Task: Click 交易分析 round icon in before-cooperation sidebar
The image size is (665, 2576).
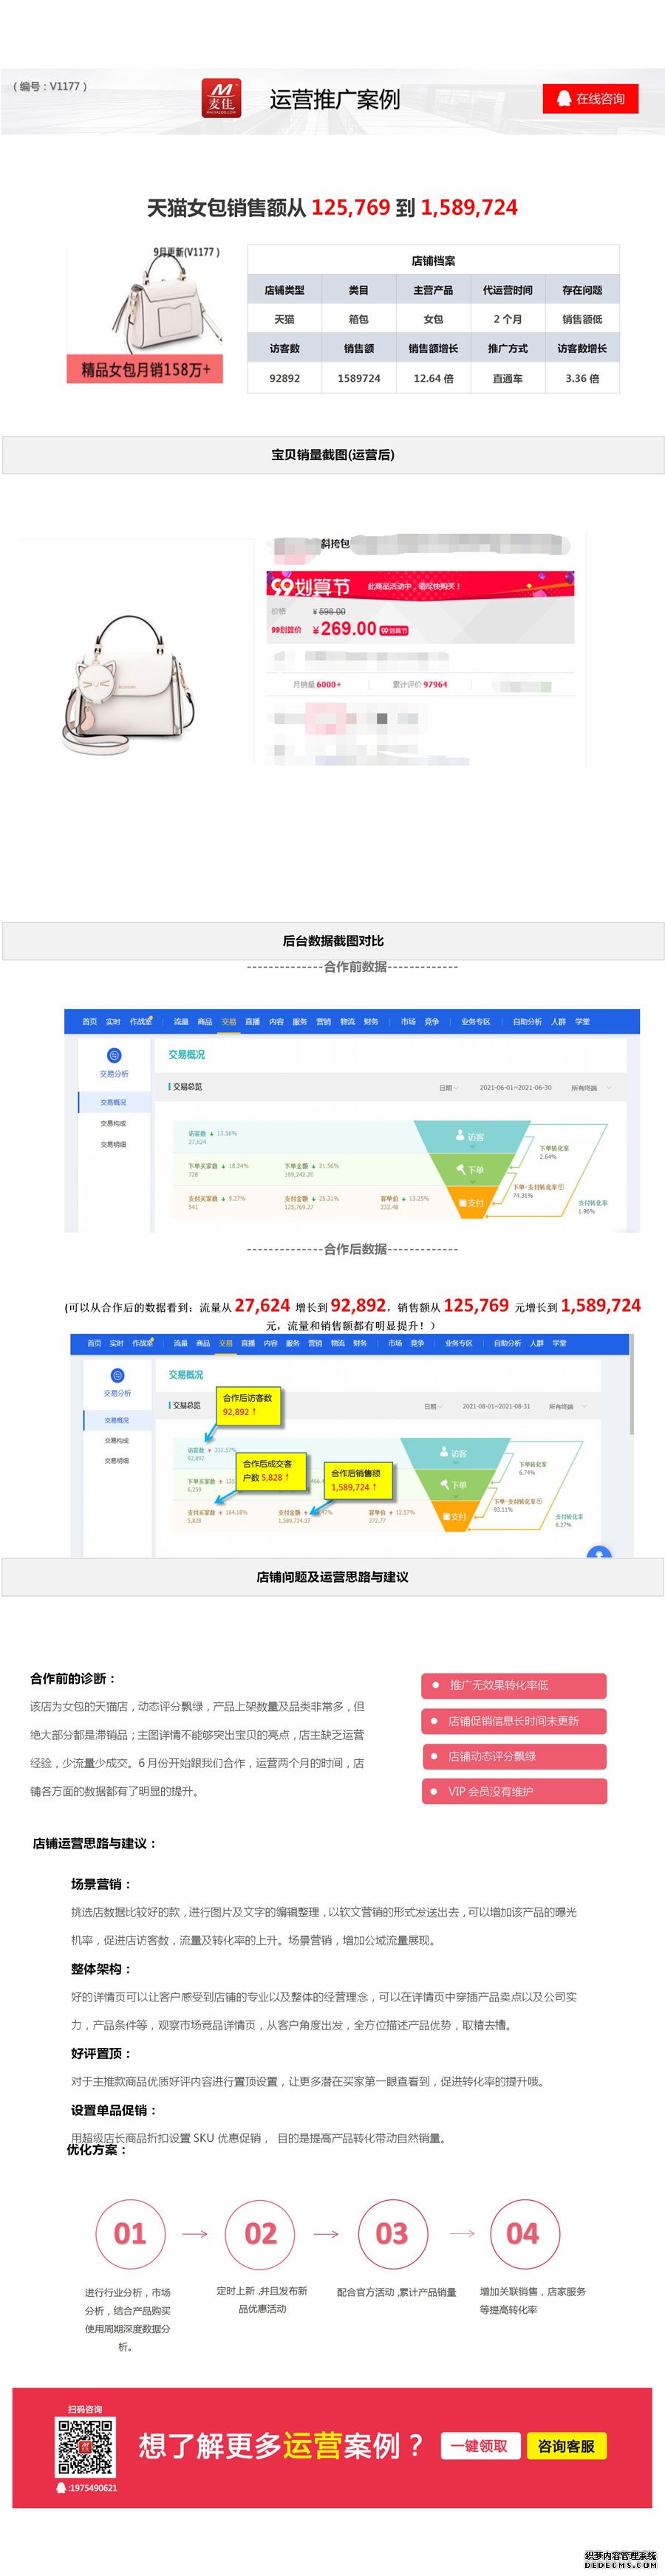Action: [x=114, y=1056]
